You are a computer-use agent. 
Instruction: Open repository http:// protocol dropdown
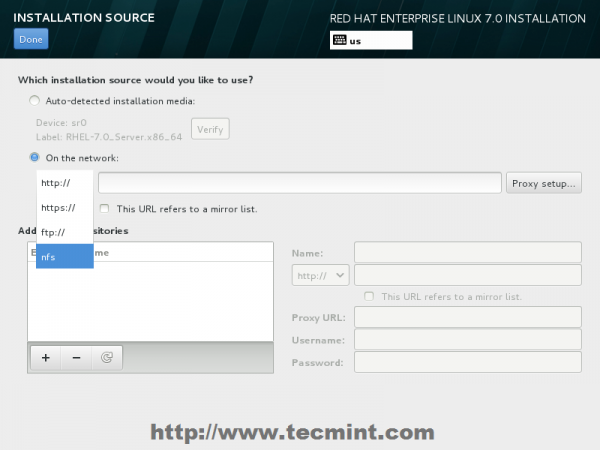(x=320, y=275)
